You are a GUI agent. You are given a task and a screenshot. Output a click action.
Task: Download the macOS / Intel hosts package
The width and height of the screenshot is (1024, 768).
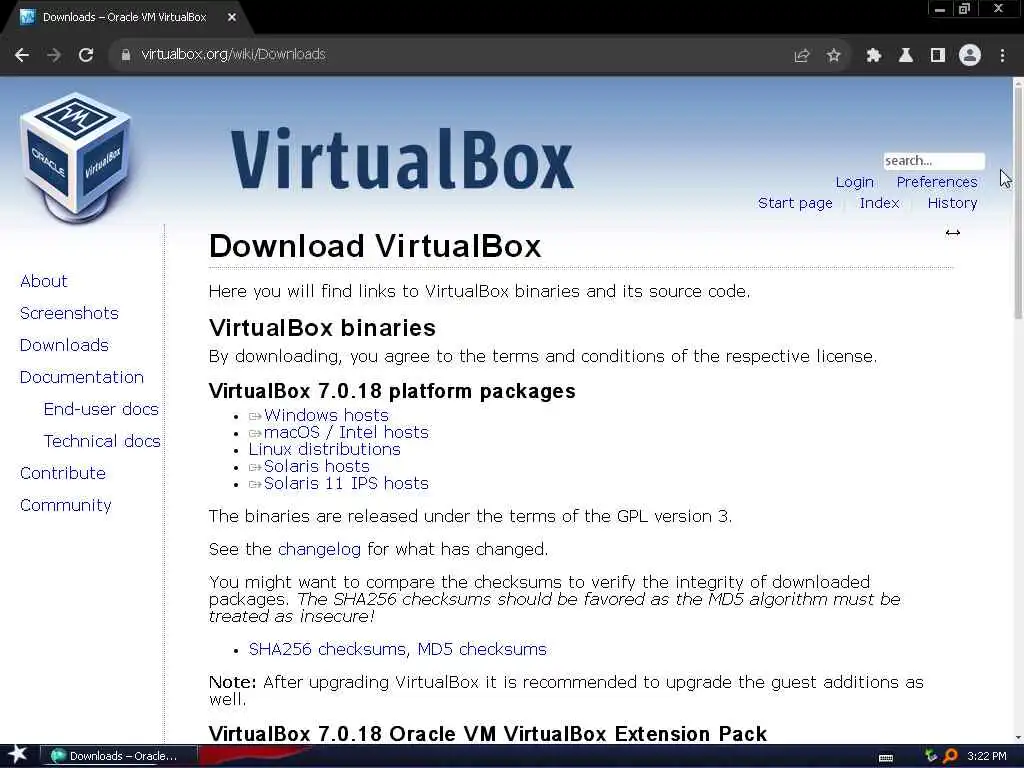coord(346,432)
